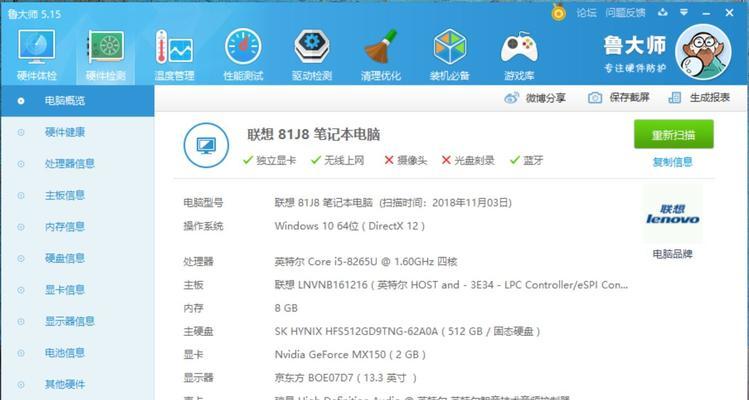Screen dimensions: 749x400
Task: Select 电脑概览 in sidebar
Action: [77, 101]
